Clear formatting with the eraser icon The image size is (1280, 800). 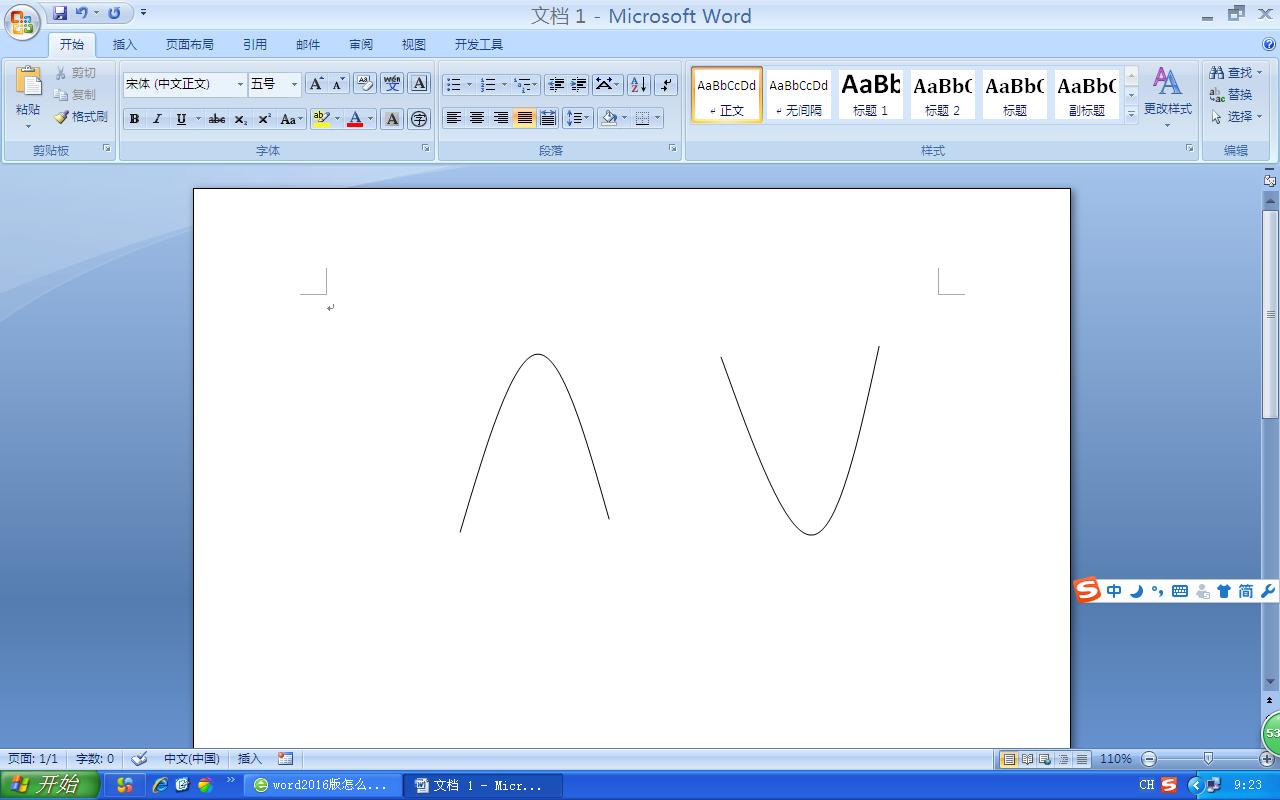(x=365, y=84)
